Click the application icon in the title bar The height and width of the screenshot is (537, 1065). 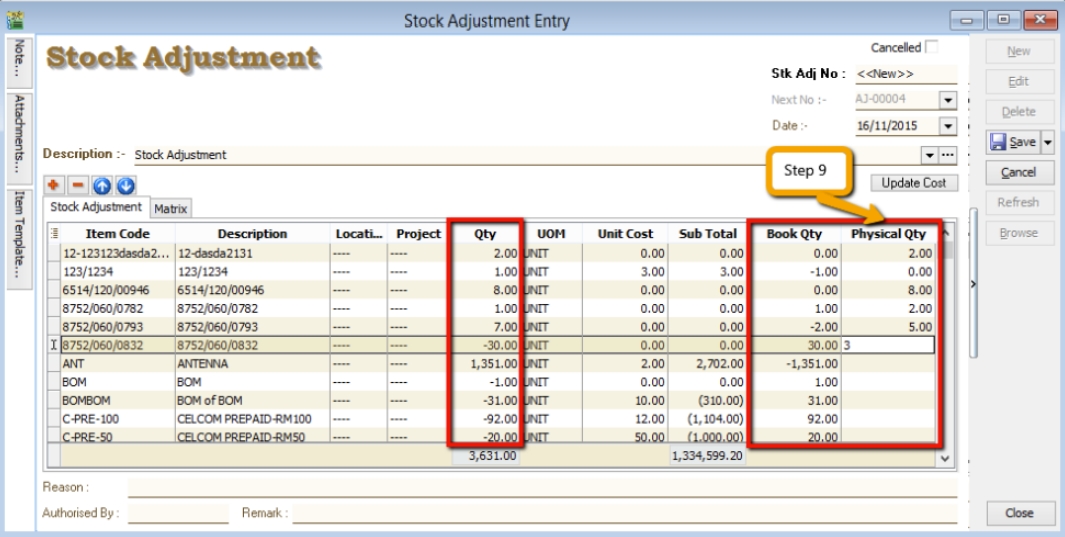coord(14,19)
